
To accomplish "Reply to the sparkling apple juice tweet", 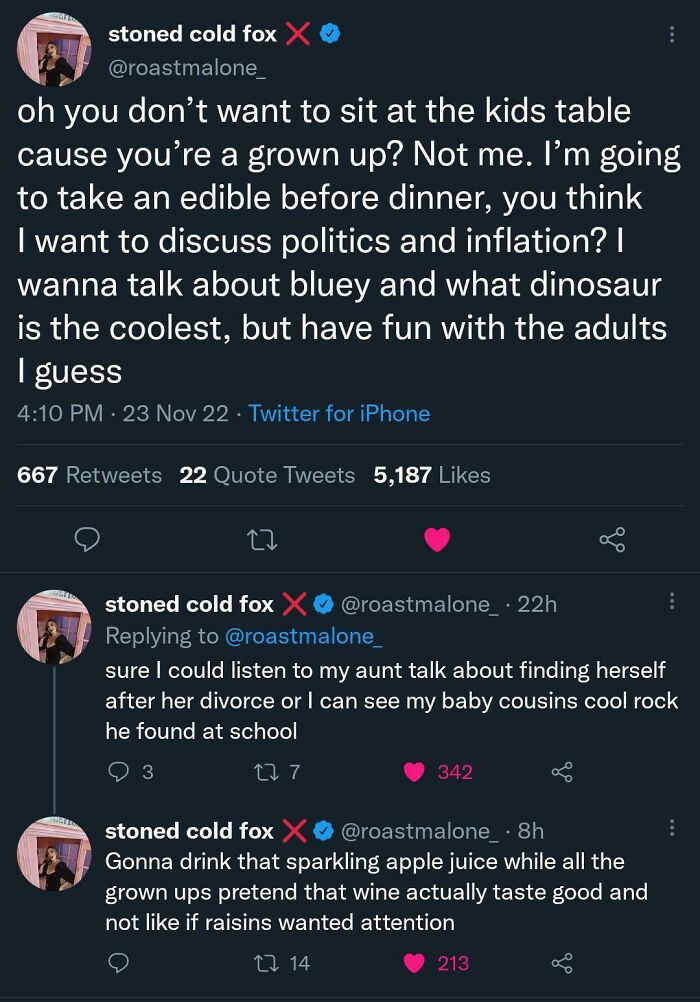I will pos(119,963).
